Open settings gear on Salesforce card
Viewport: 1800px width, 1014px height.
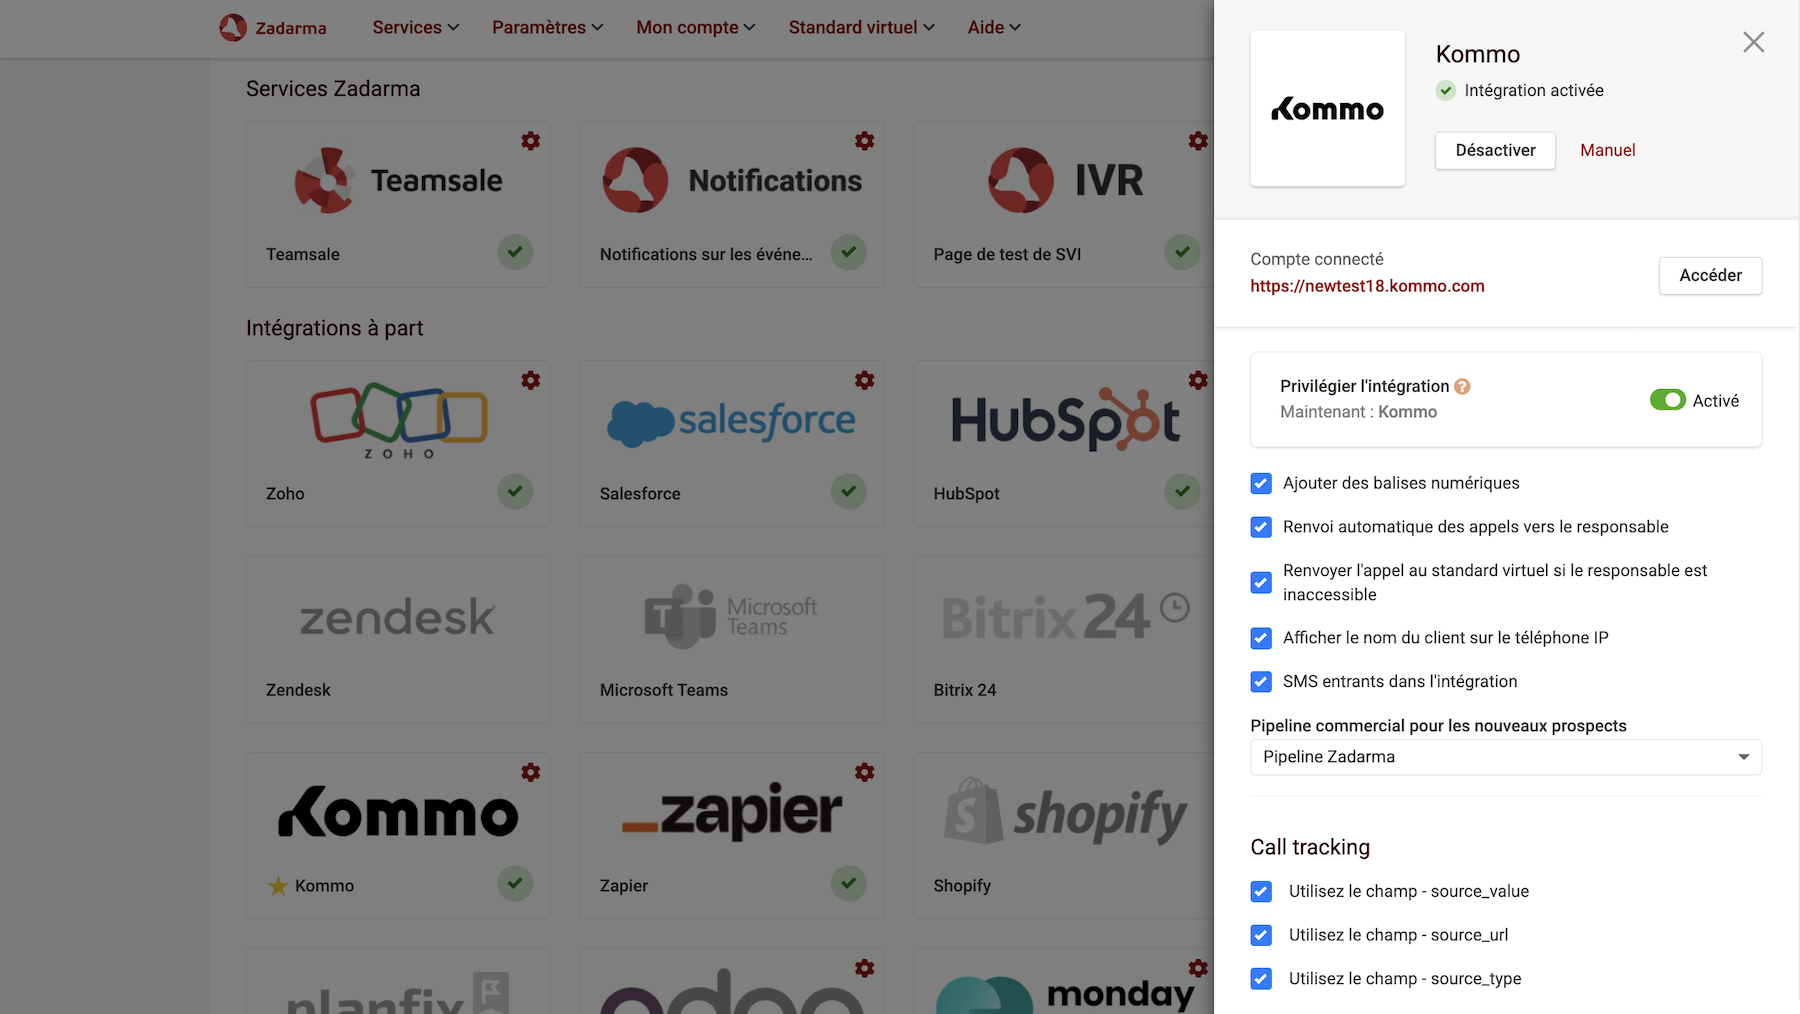pyautogui.click(x=865, y=380)
